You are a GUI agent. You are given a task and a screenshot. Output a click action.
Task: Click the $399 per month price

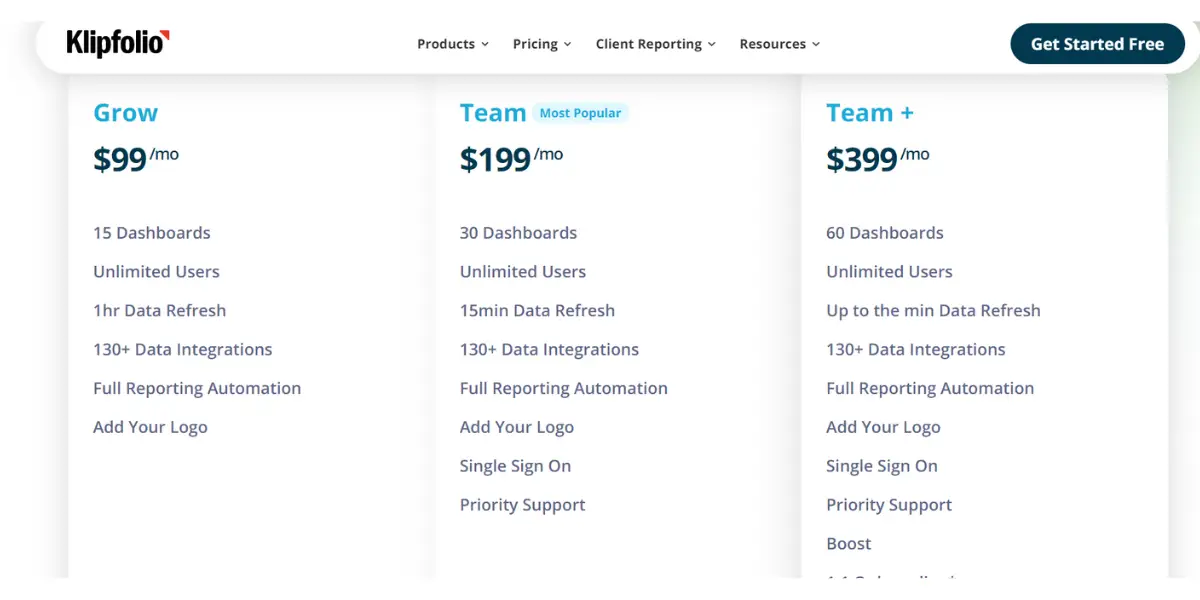[x=878, y=158]
